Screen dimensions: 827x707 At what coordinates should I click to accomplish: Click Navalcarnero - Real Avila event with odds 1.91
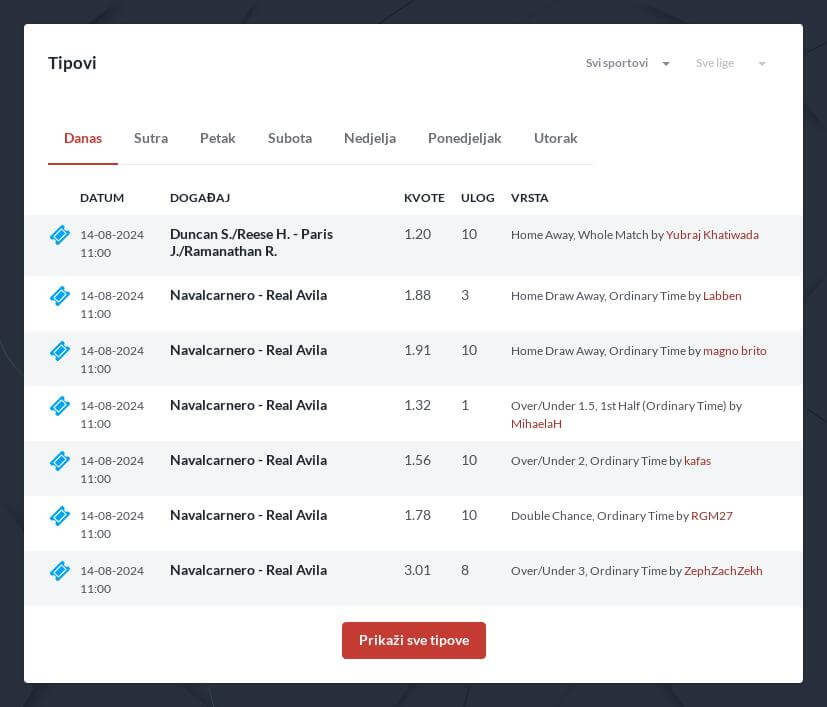pos(248,350)
